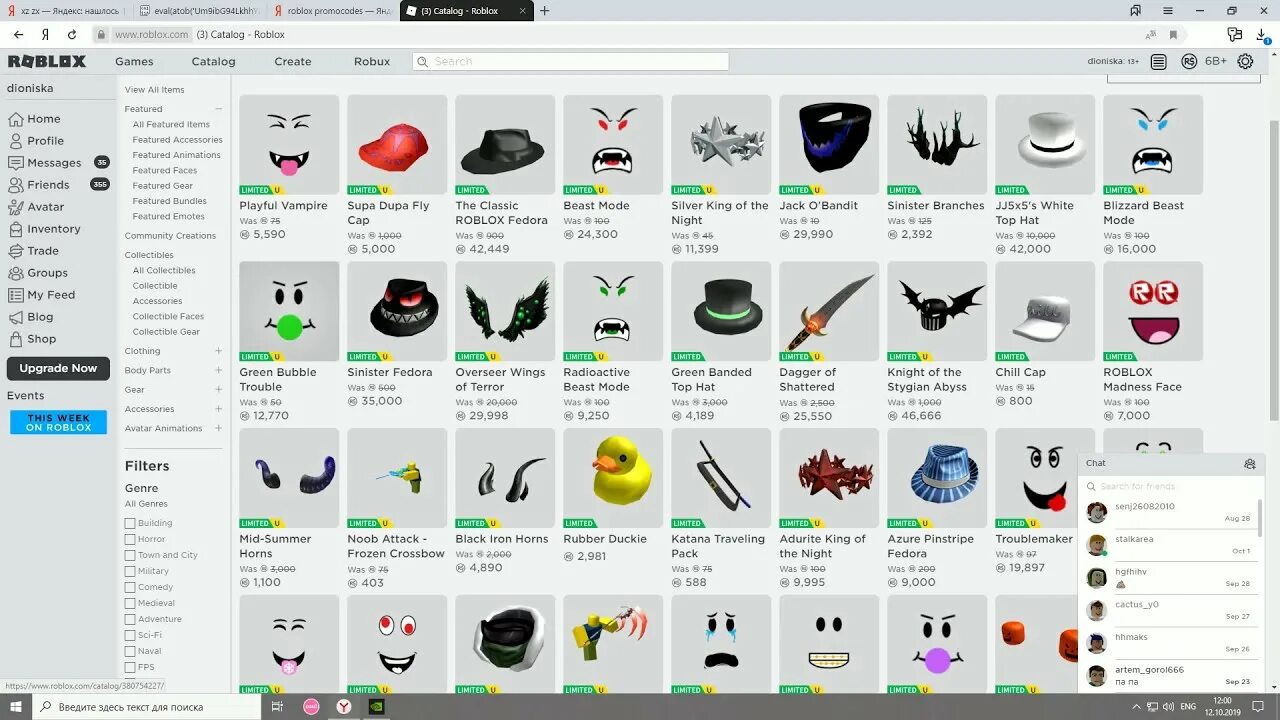Check the Adventure genre checkbox
The width and height of the screenshot is (1280, 720).
(130, 619)
